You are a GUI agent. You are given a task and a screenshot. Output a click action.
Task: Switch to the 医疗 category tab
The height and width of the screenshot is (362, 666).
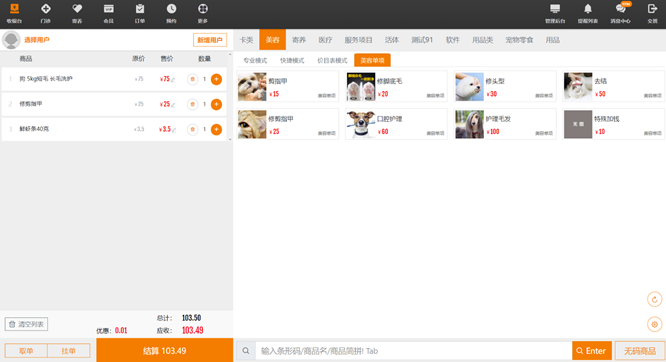pos(325,40)
